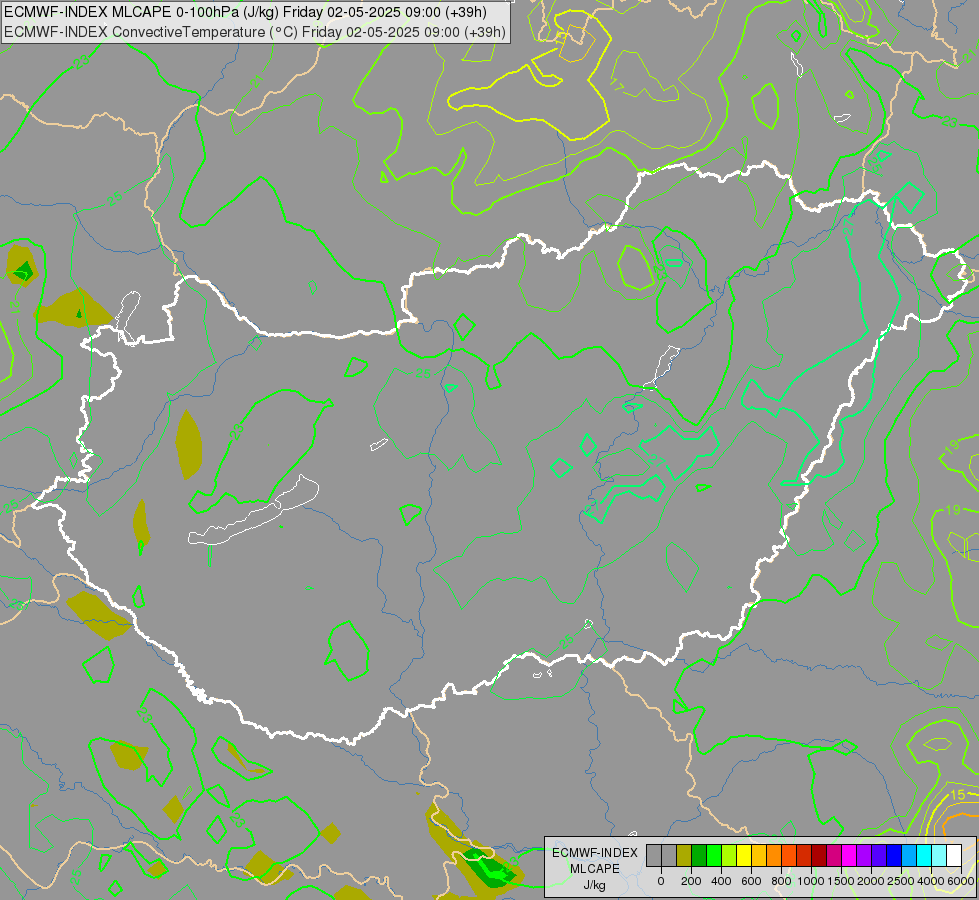
Task: Click the 600 tick label on the legend
Action: click(751, 881)
